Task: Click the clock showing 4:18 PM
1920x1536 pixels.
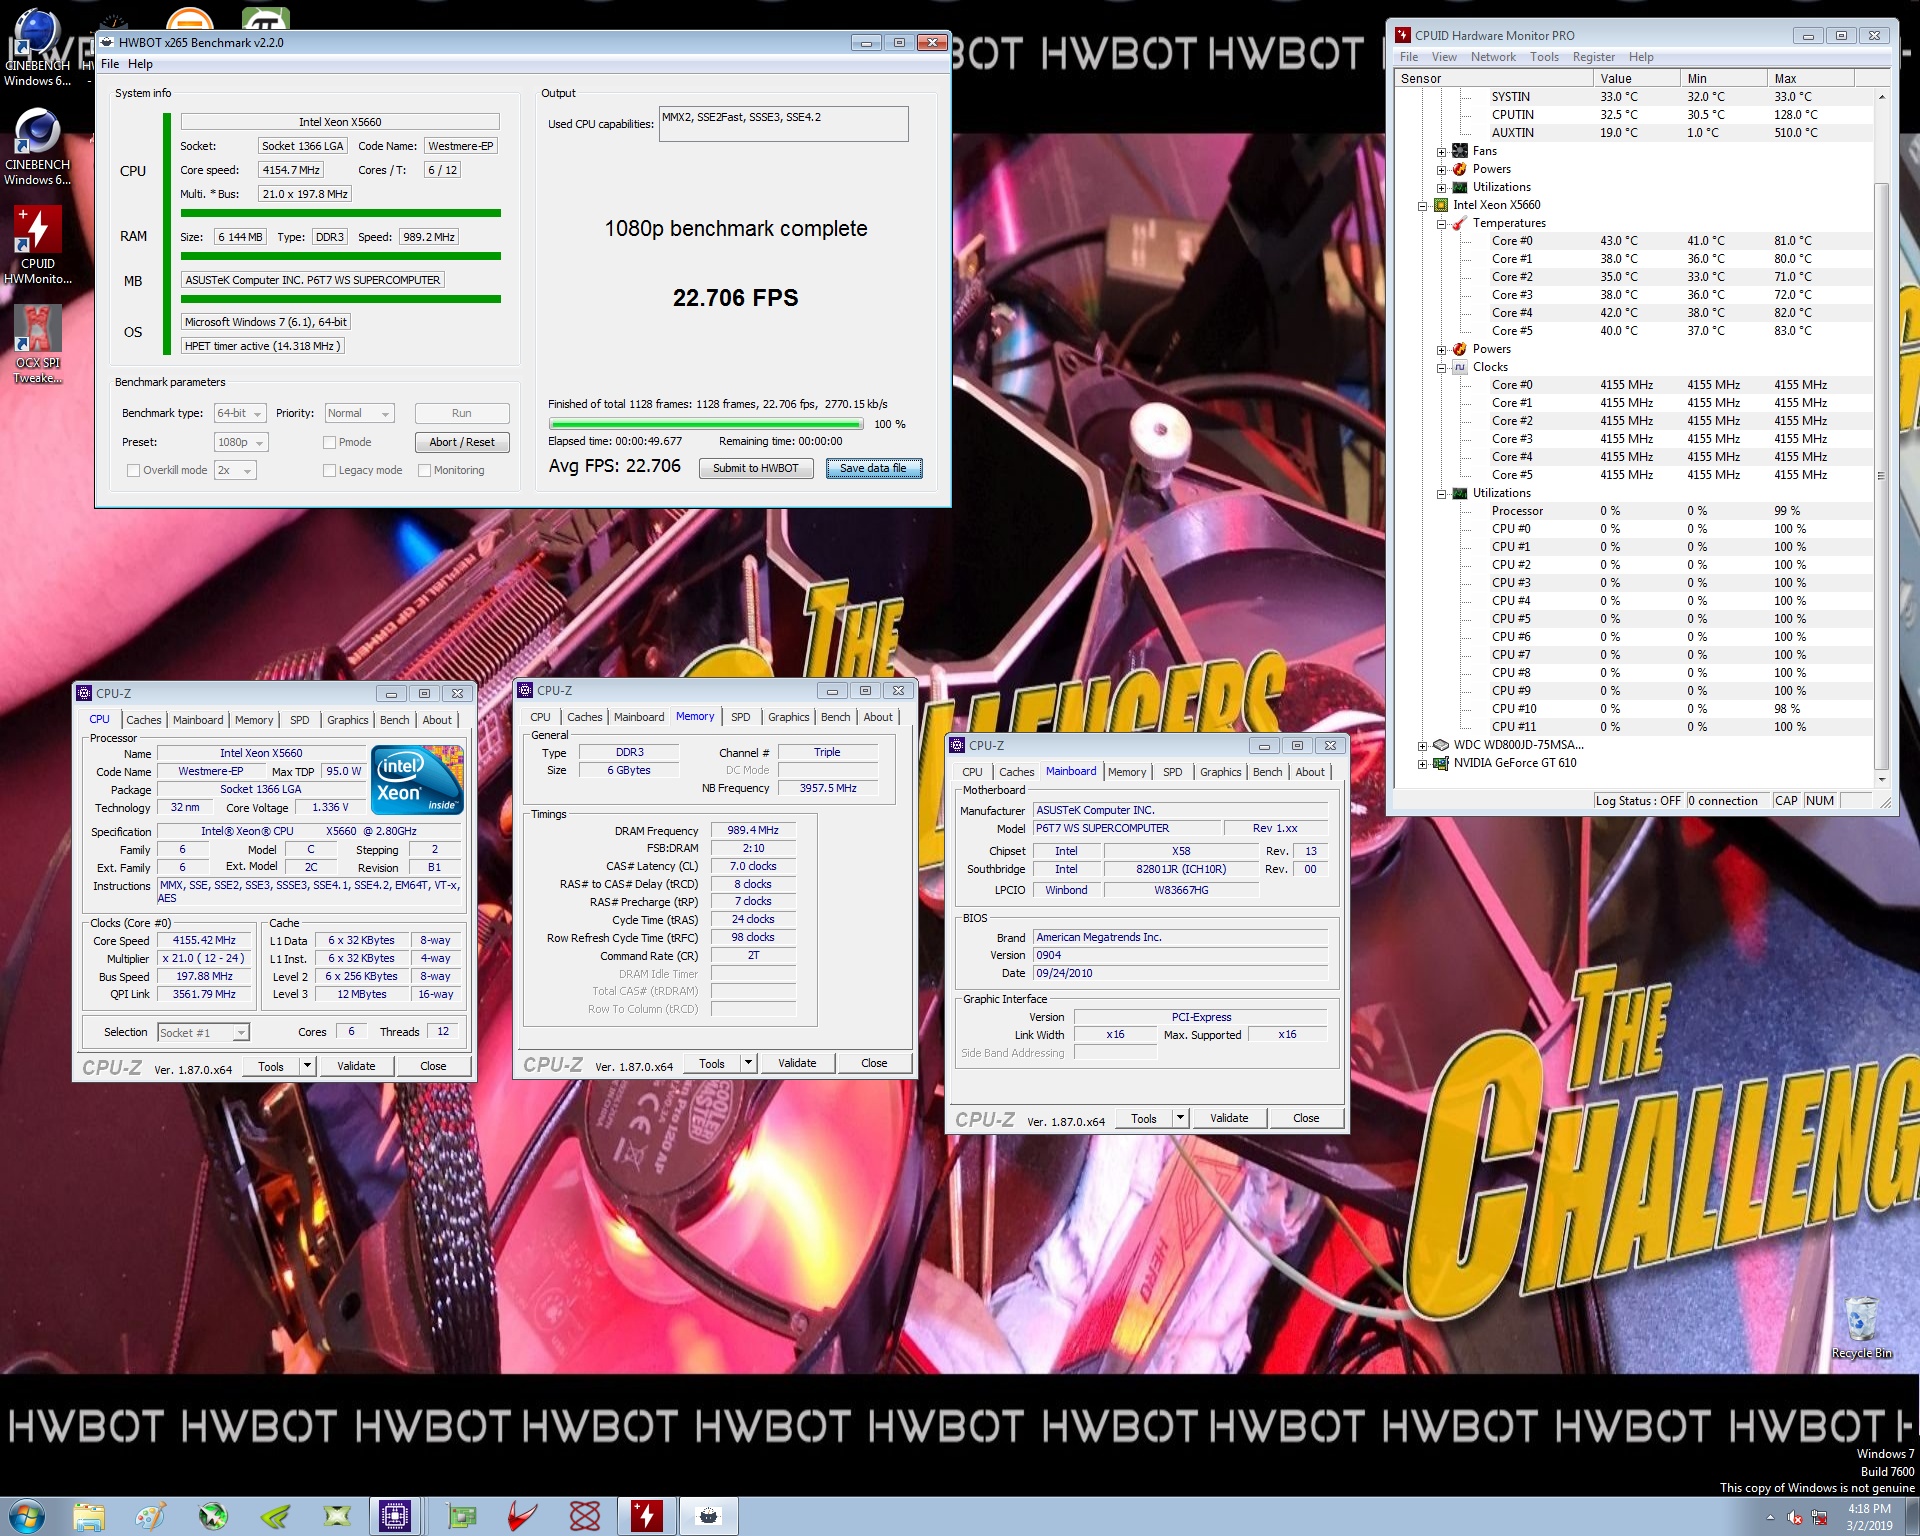Action: tap(1869, 1508)
